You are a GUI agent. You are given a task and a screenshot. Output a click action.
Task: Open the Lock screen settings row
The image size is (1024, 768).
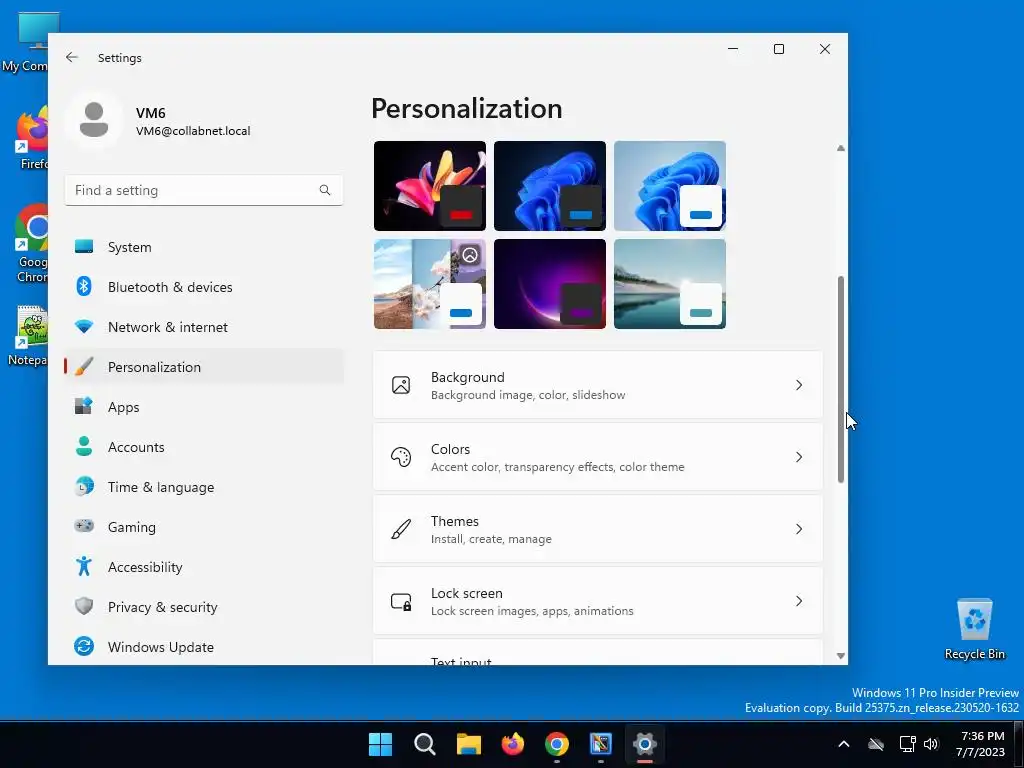pyautogui.click(x=598, y=601)
